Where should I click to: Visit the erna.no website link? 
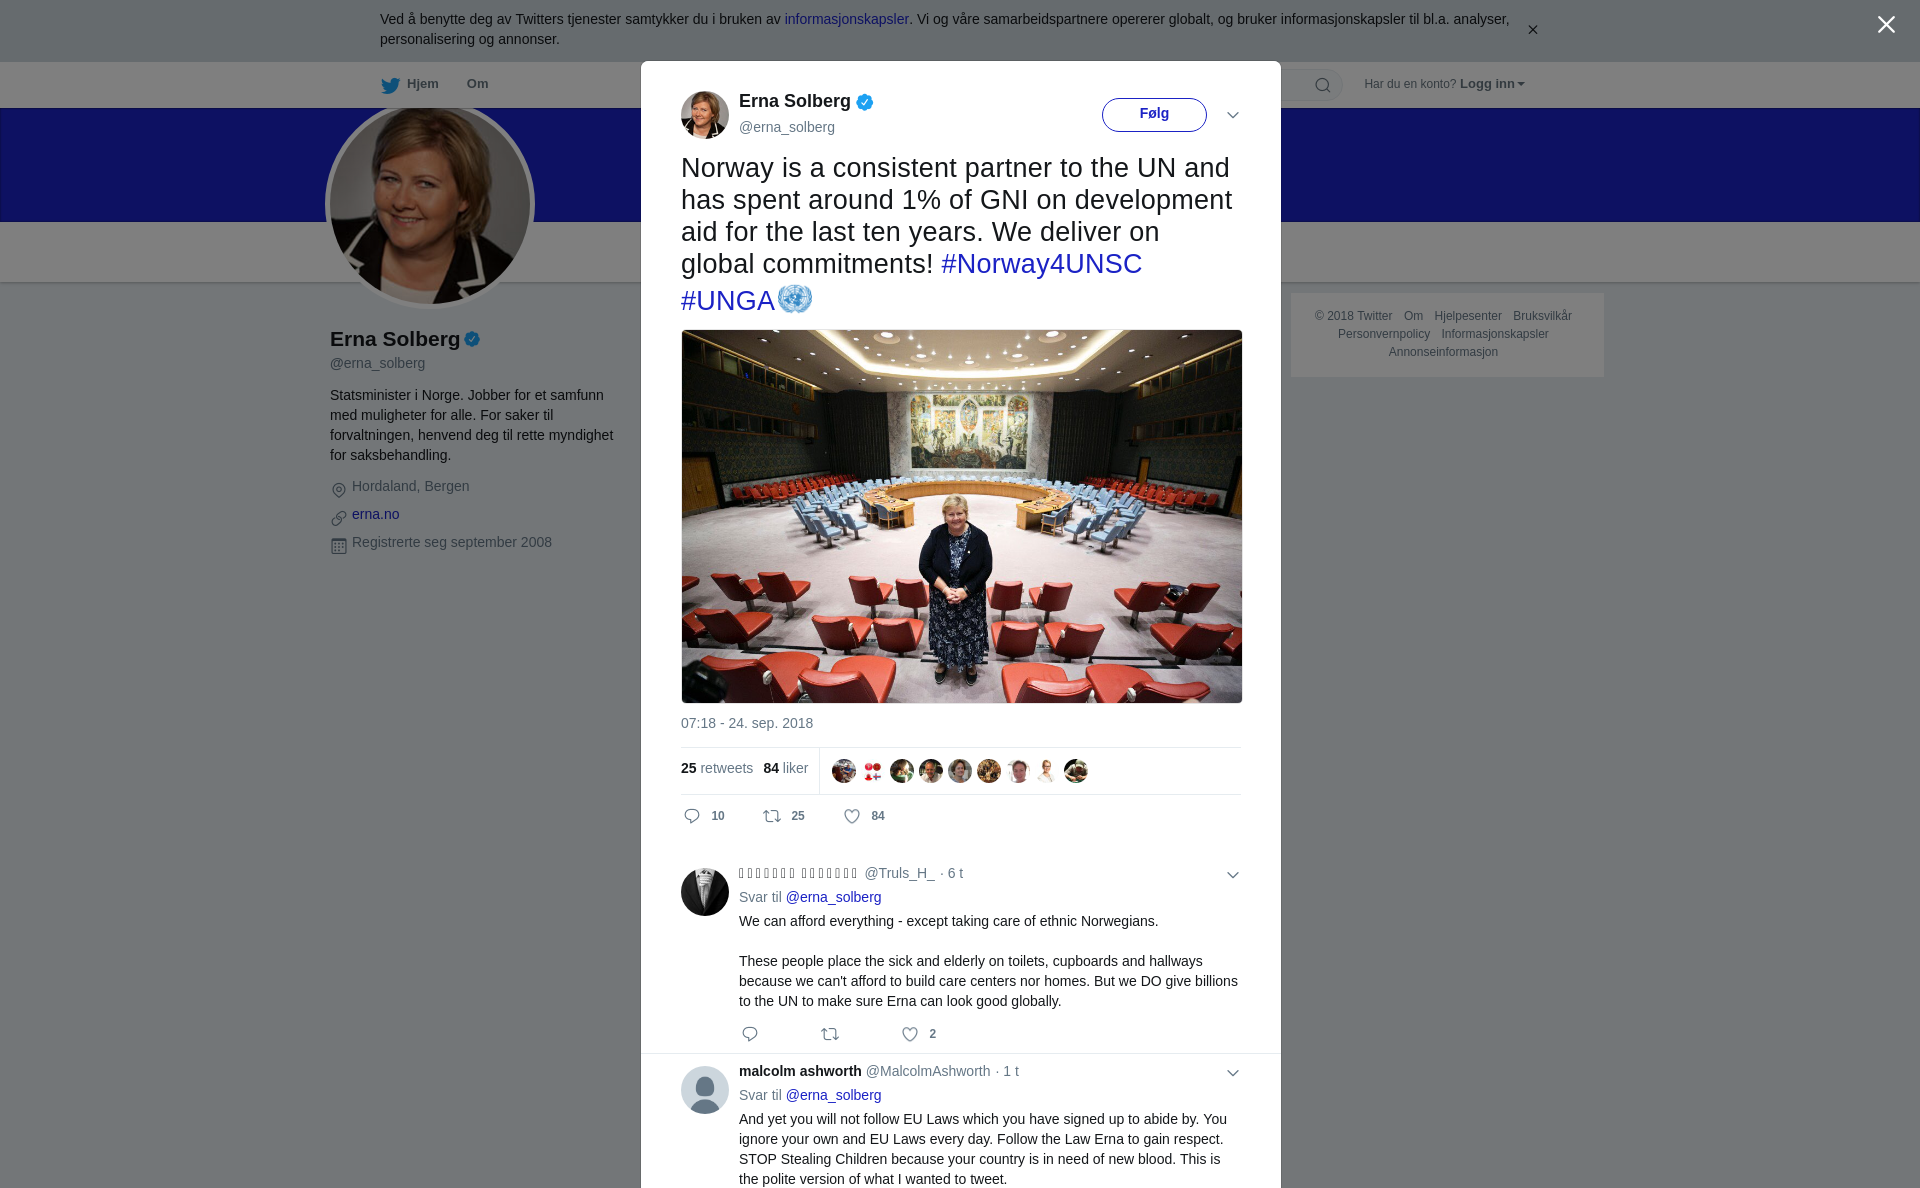point(375,514)
